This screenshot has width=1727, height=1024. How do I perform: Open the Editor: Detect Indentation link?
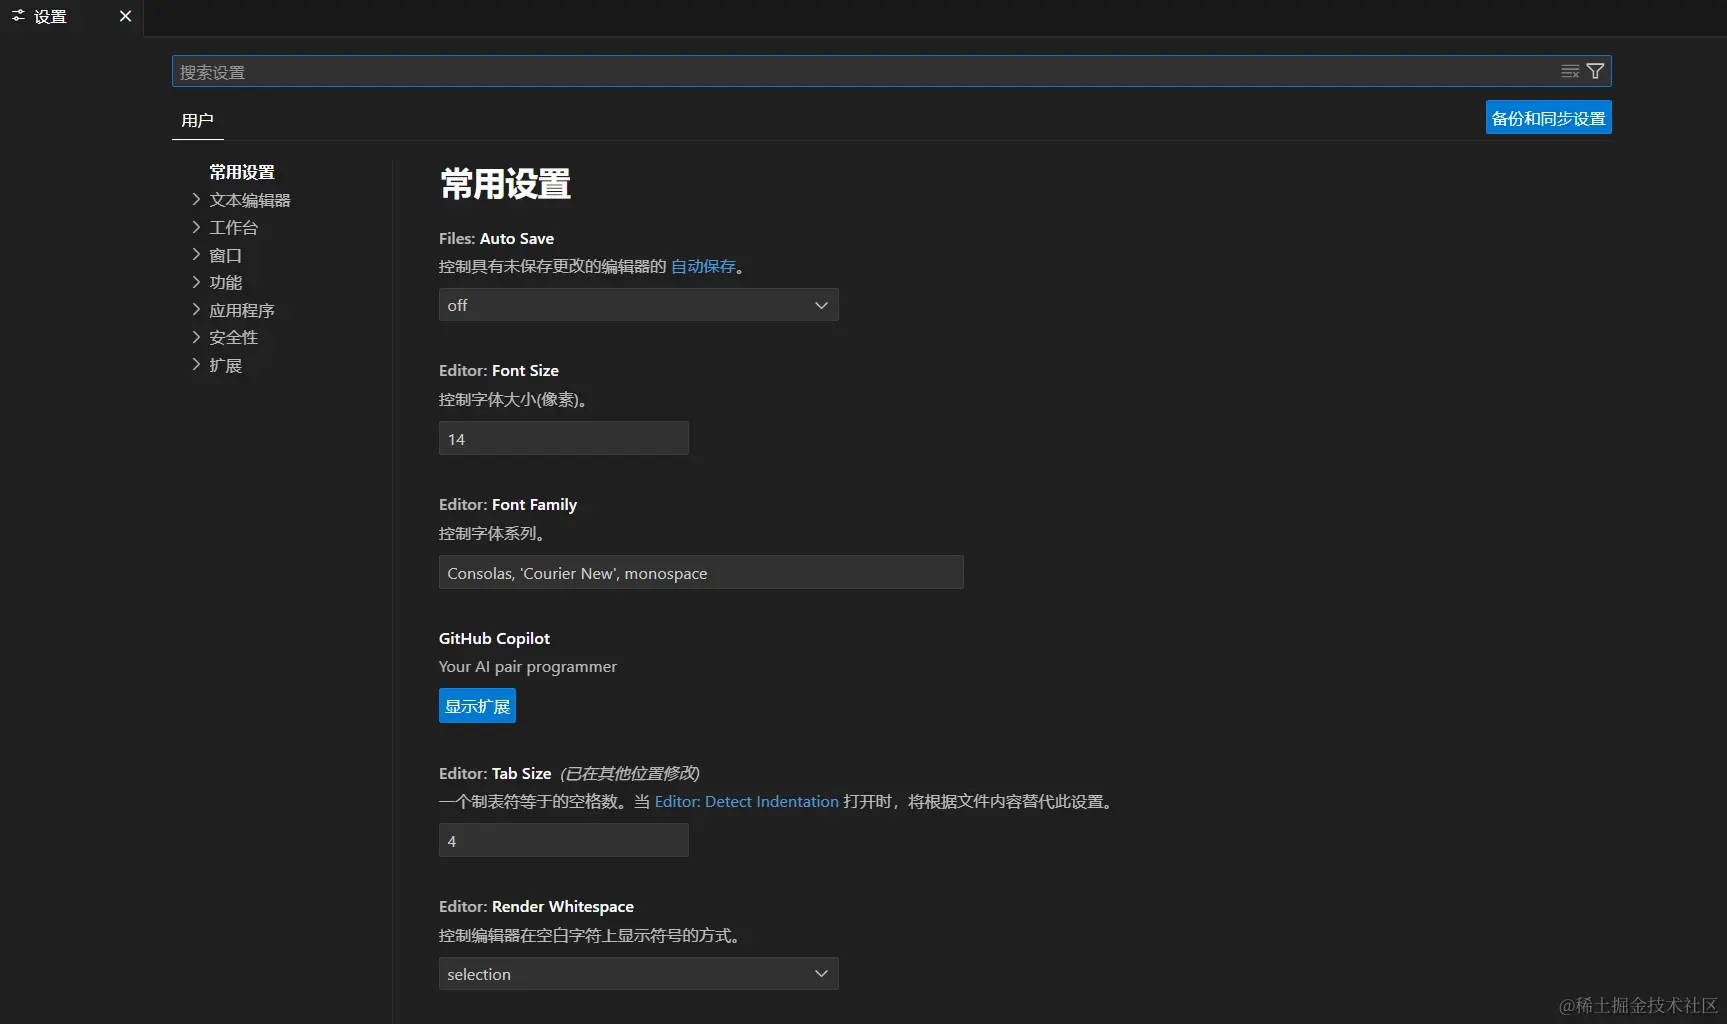pyautogui.click(x=747, y=802)
